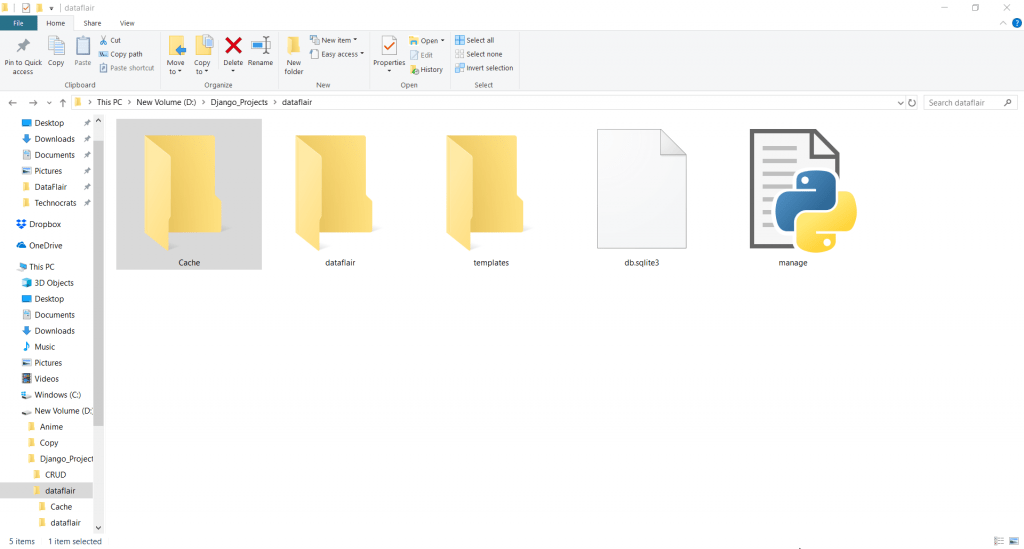
Task: Open recent locations dropdown arrow
Action: coord(49,102)
